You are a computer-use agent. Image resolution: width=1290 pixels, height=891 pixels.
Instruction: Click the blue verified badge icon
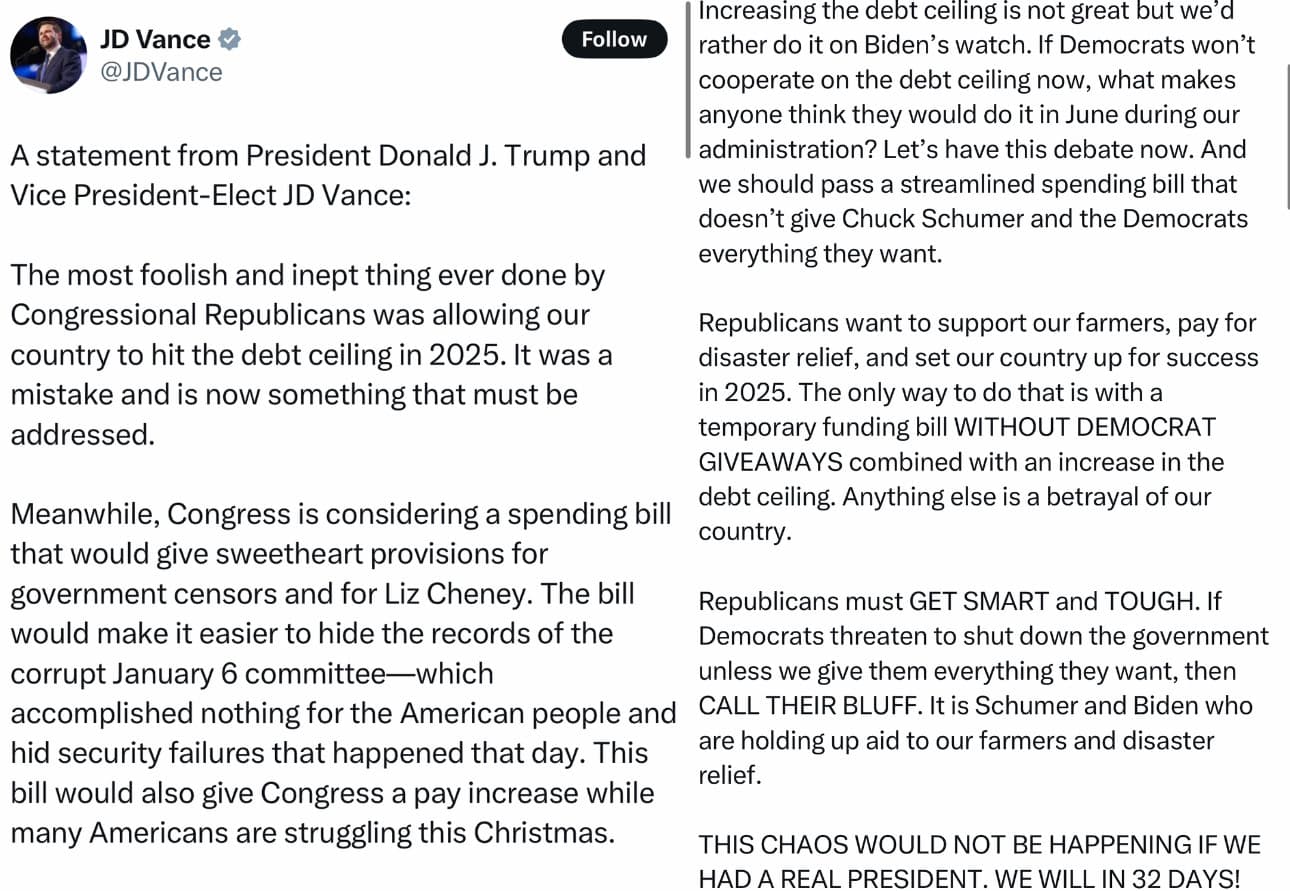point(229,40)
